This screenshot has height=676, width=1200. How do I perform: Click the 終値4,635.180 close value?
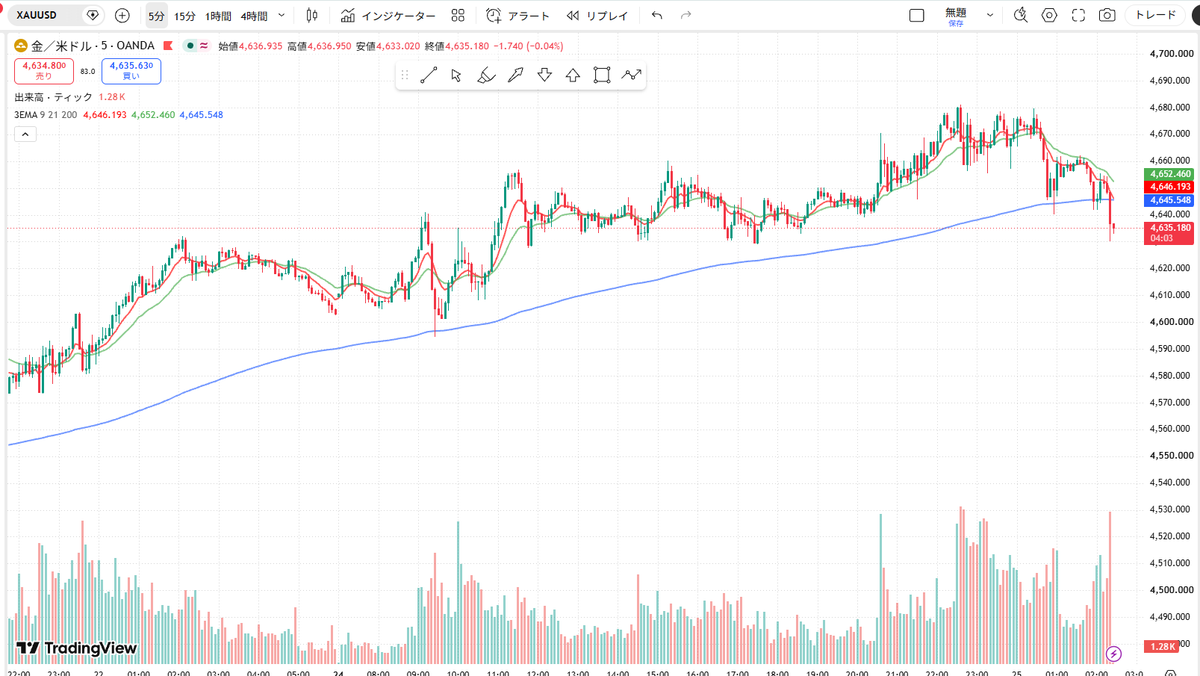coord(457,46)
